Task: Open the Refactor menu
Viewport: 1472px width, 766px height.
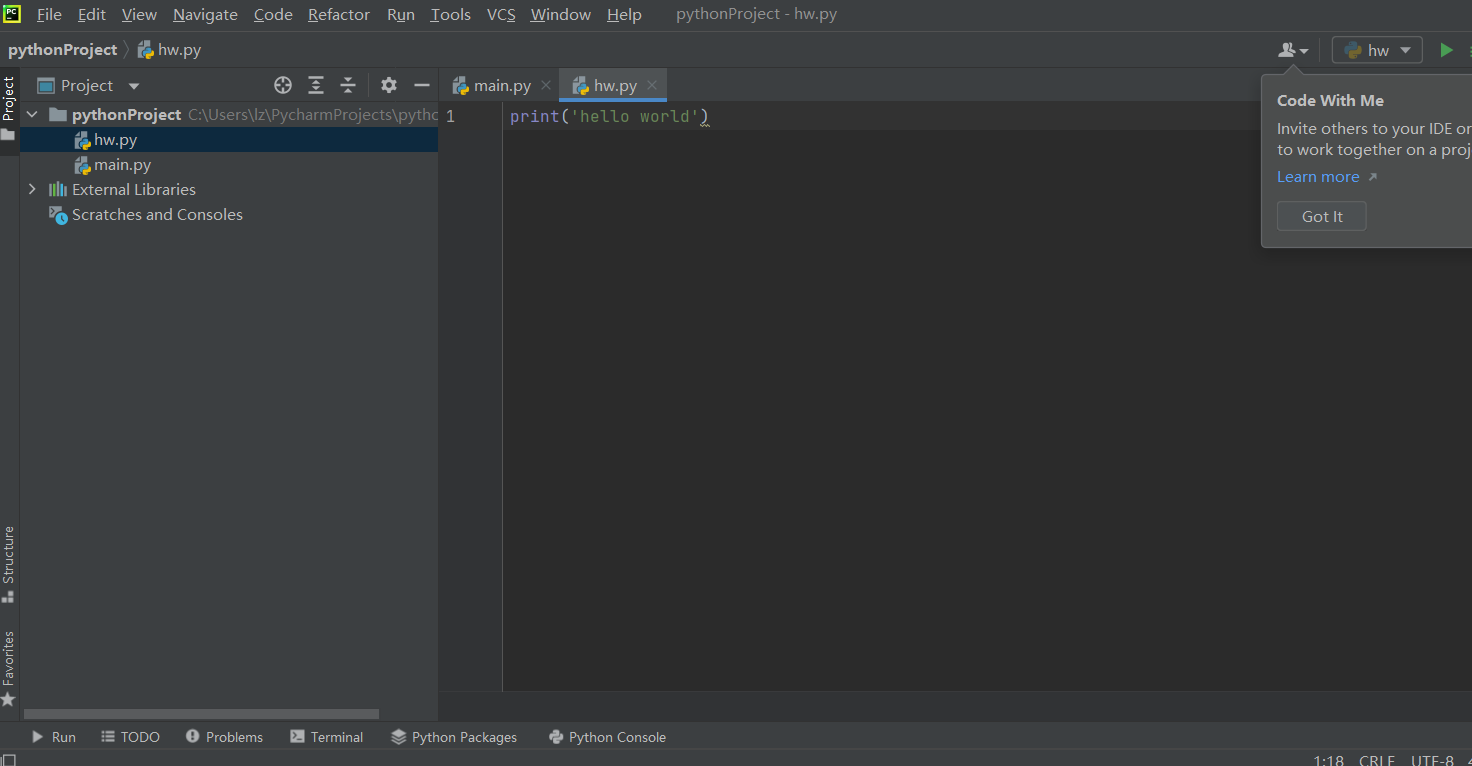Action: coord(339,15)
